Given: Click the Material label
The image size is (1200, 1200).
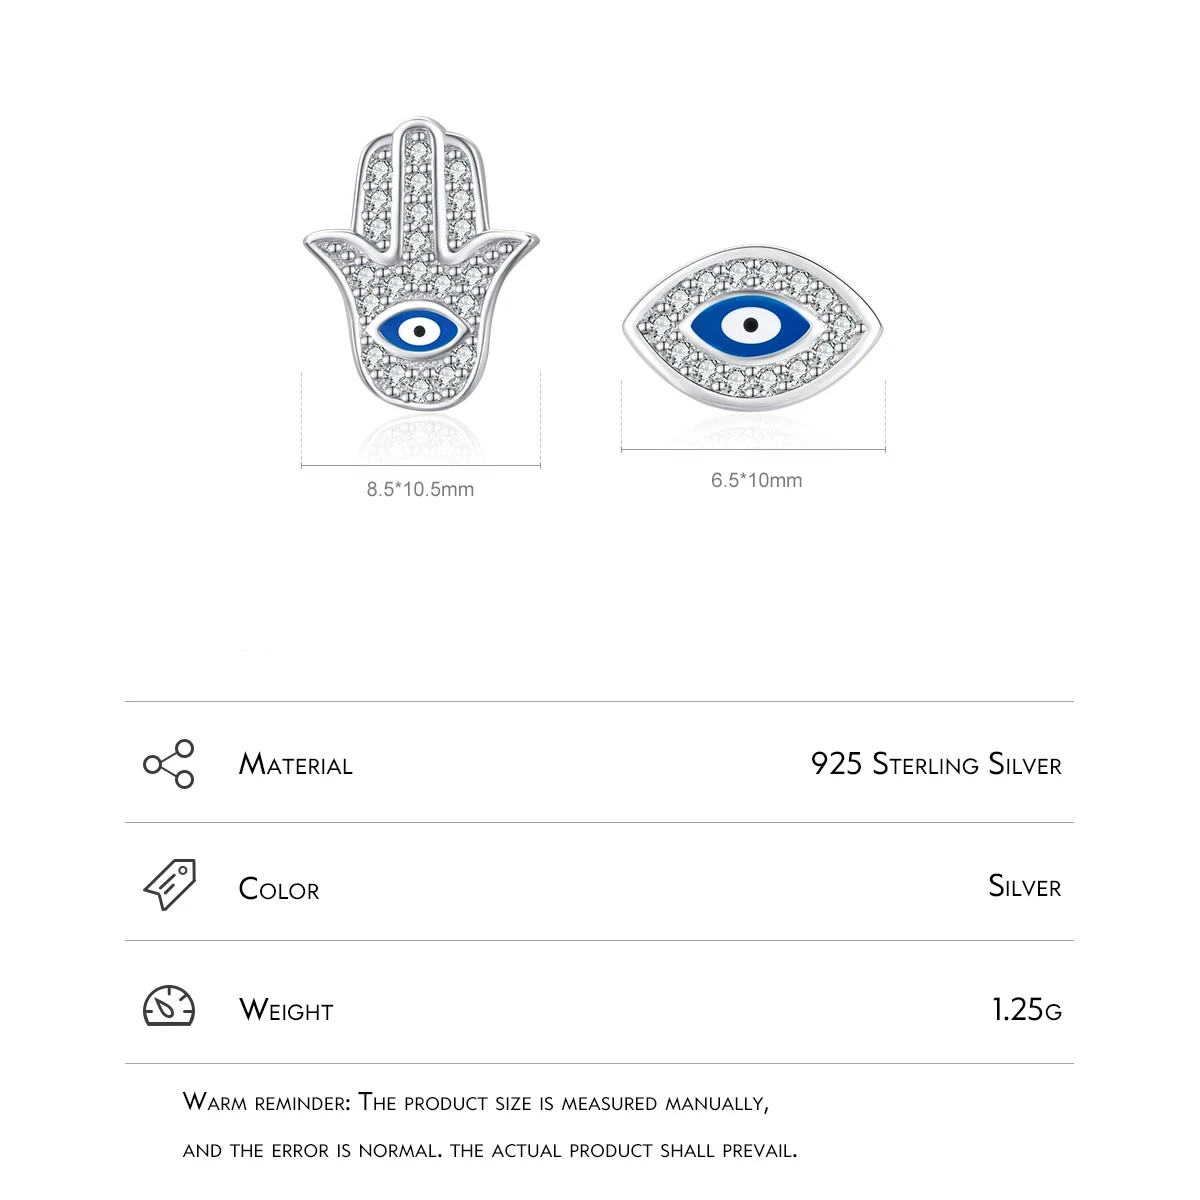Looking at the screenshot, I should 296,765.
